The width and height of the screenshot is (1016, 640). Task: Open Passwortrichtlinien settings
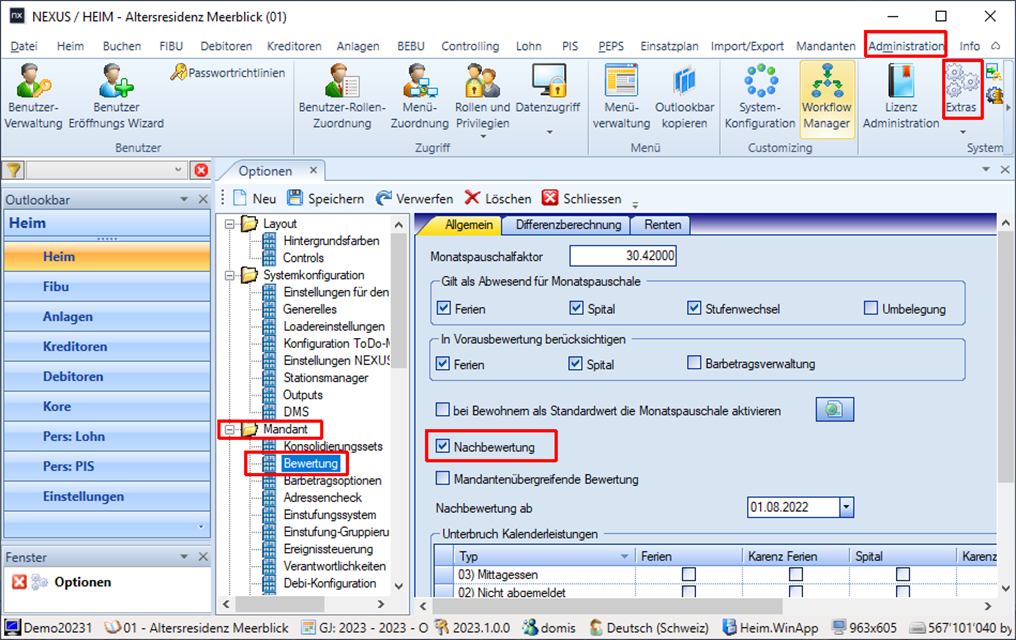pyautogui.click(x=227, y=73)
